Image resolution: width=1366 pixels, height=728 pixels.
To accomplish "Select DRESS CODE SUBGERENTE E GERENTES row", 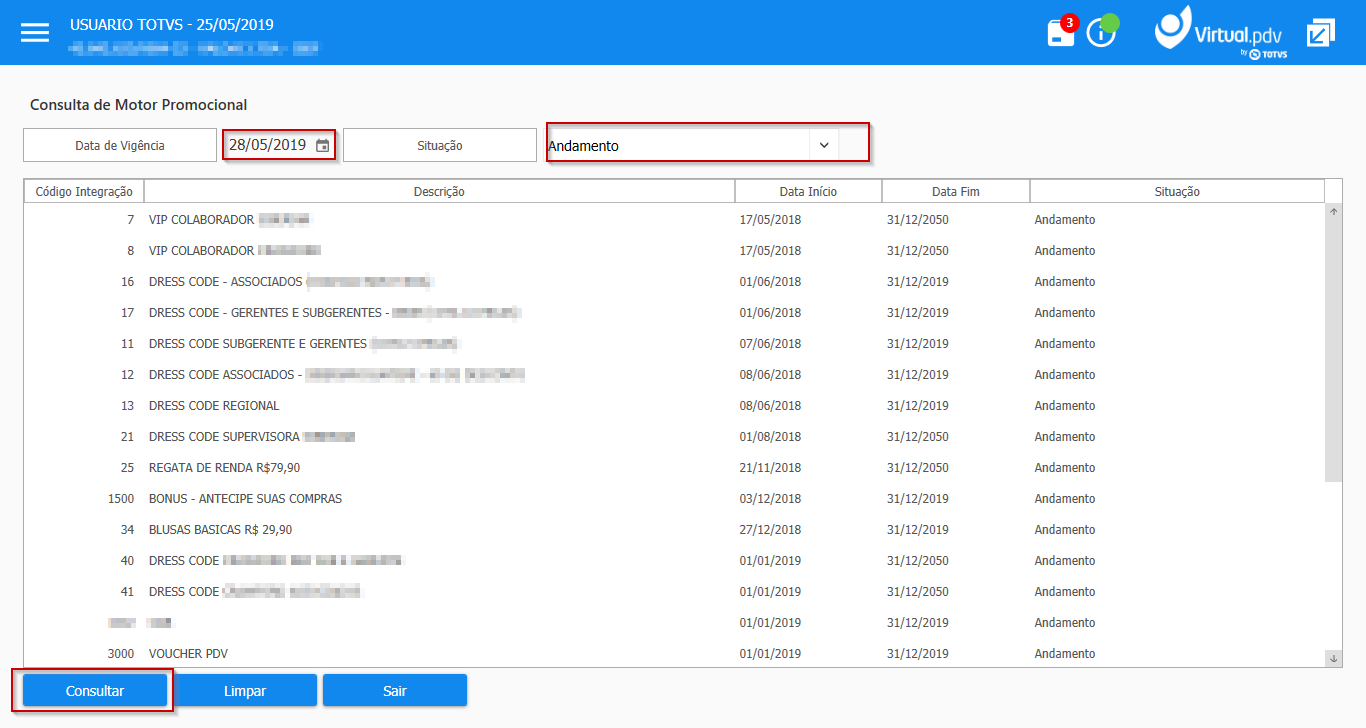I will pyautogui.click(x=675, y=344).
